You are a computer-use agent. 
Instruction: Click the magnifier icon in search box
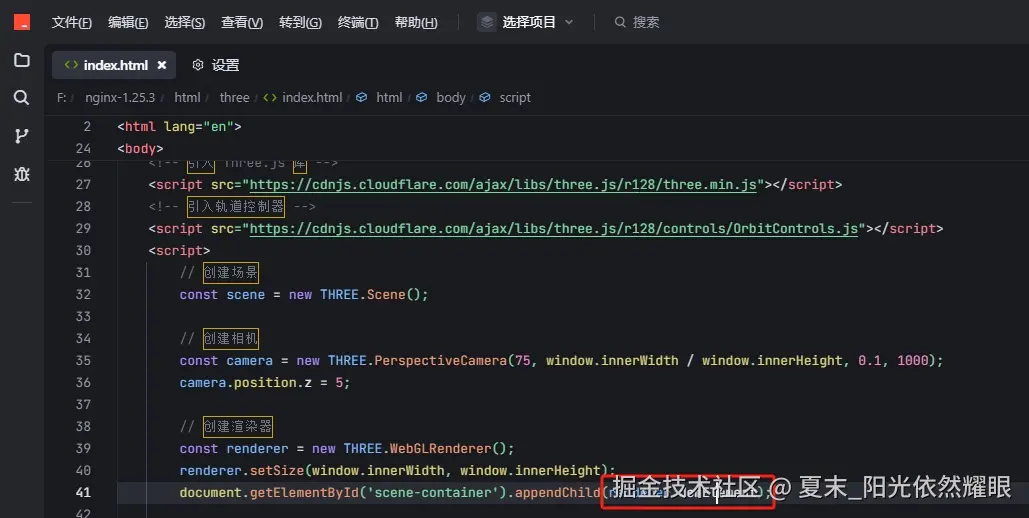tap(620, 22)
